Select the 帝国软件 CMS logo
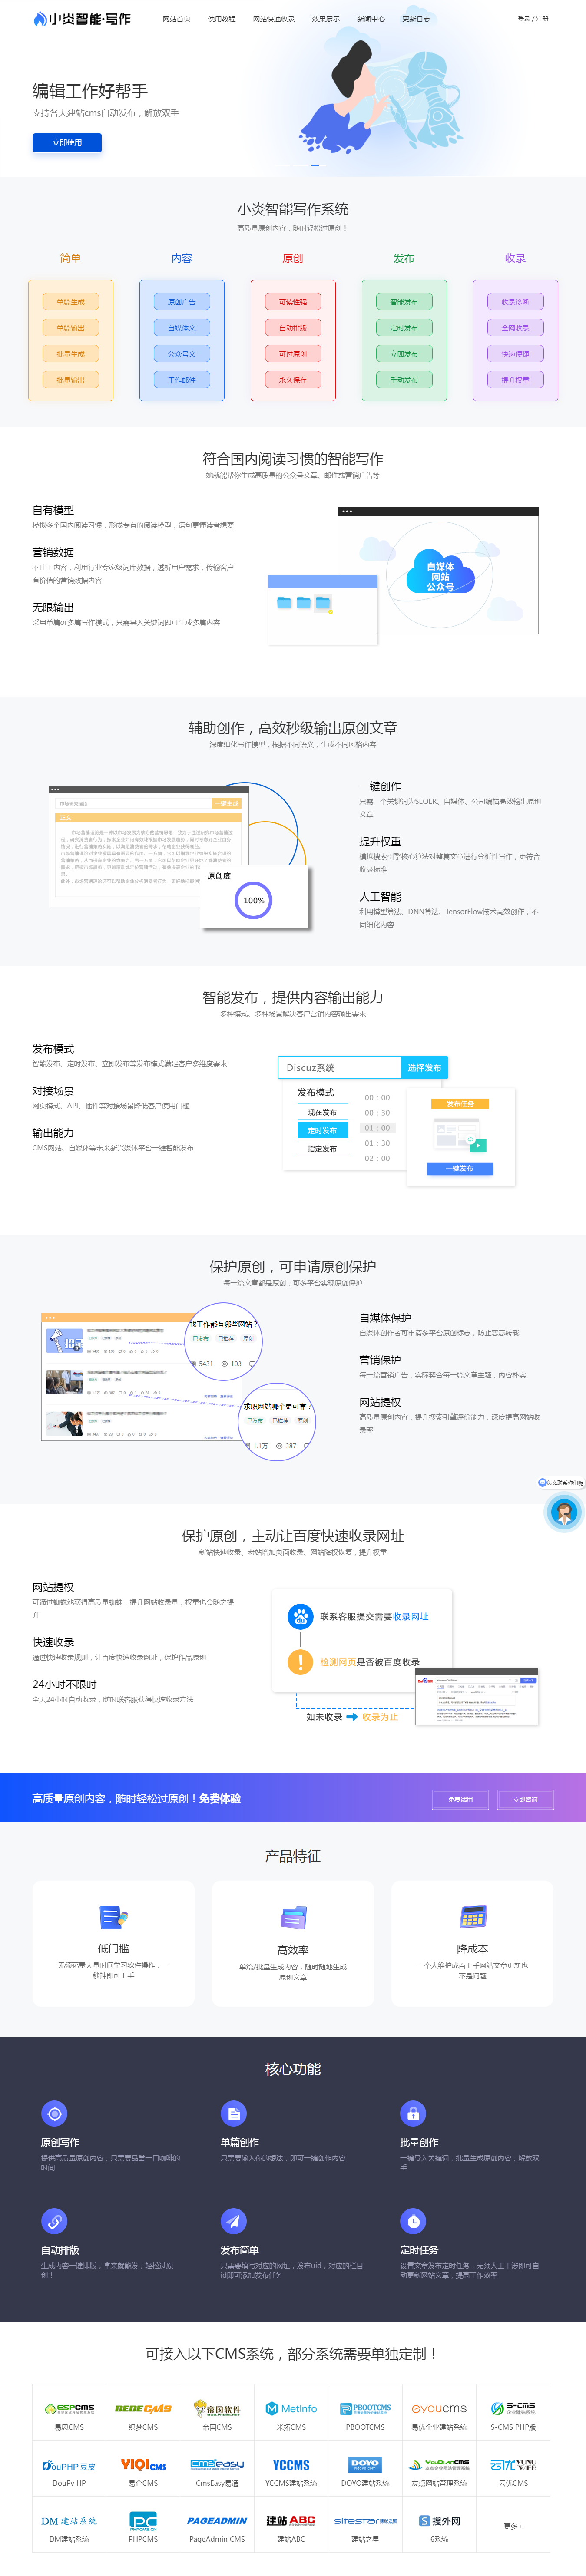The image size is (586, 2576). (217, 2409)
